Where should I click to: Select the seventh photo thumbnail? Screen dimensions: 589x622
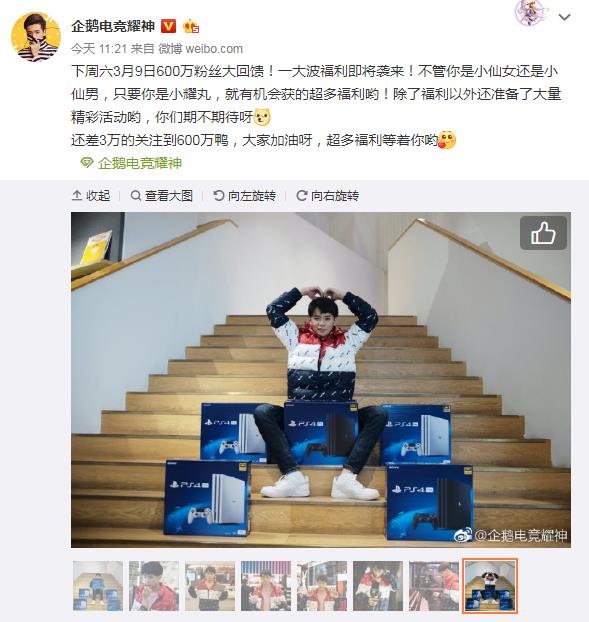point(434,586)
